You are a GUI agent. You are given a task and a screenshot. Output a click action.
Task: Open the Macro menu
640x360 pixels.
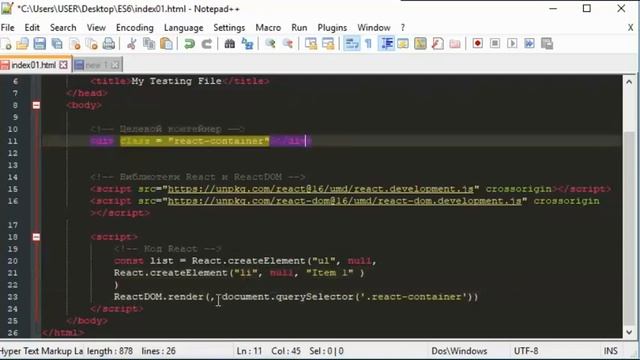point(268,27)
